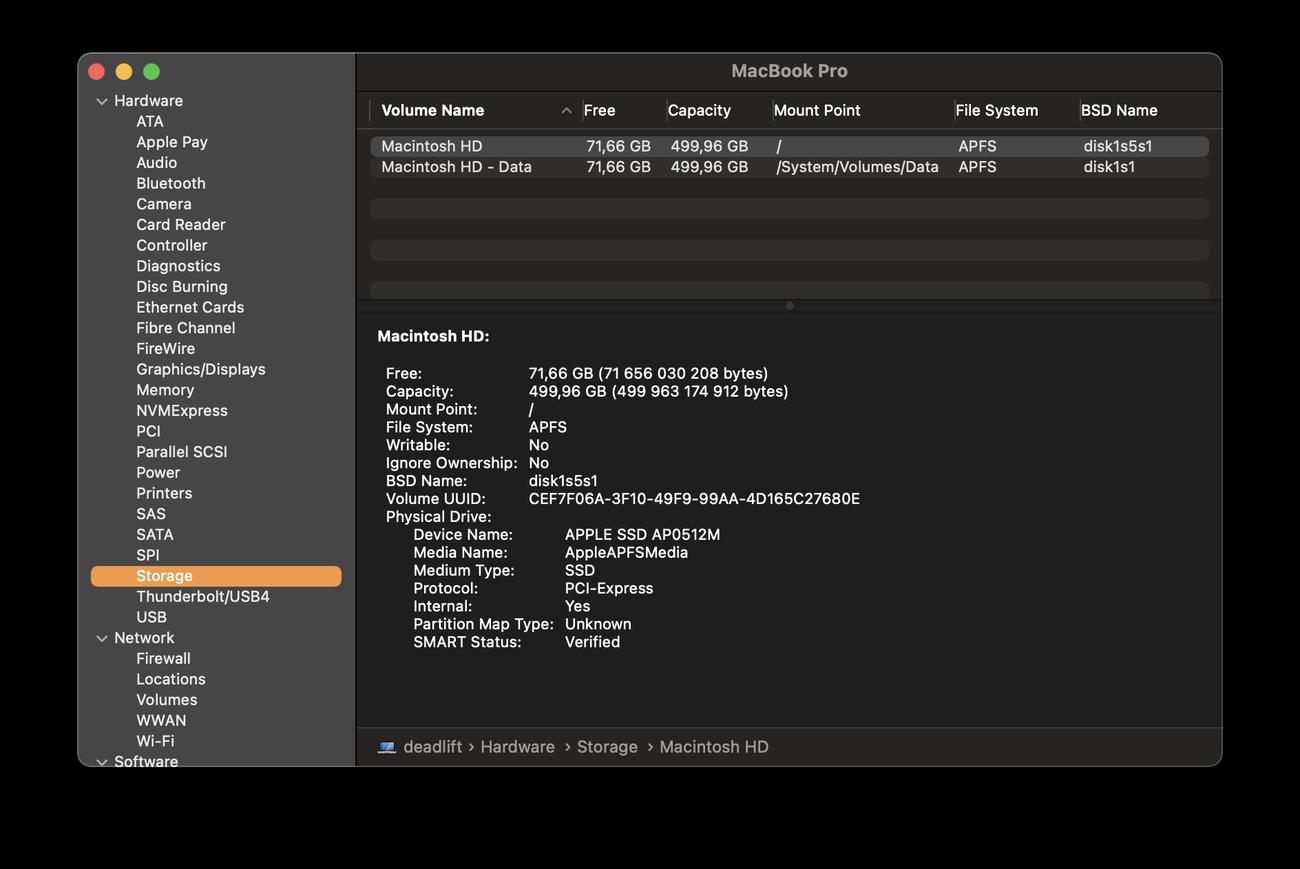Open Bluetooth in the sidebar
Viewport: 1300px width, 869px height.
(171, 184)
